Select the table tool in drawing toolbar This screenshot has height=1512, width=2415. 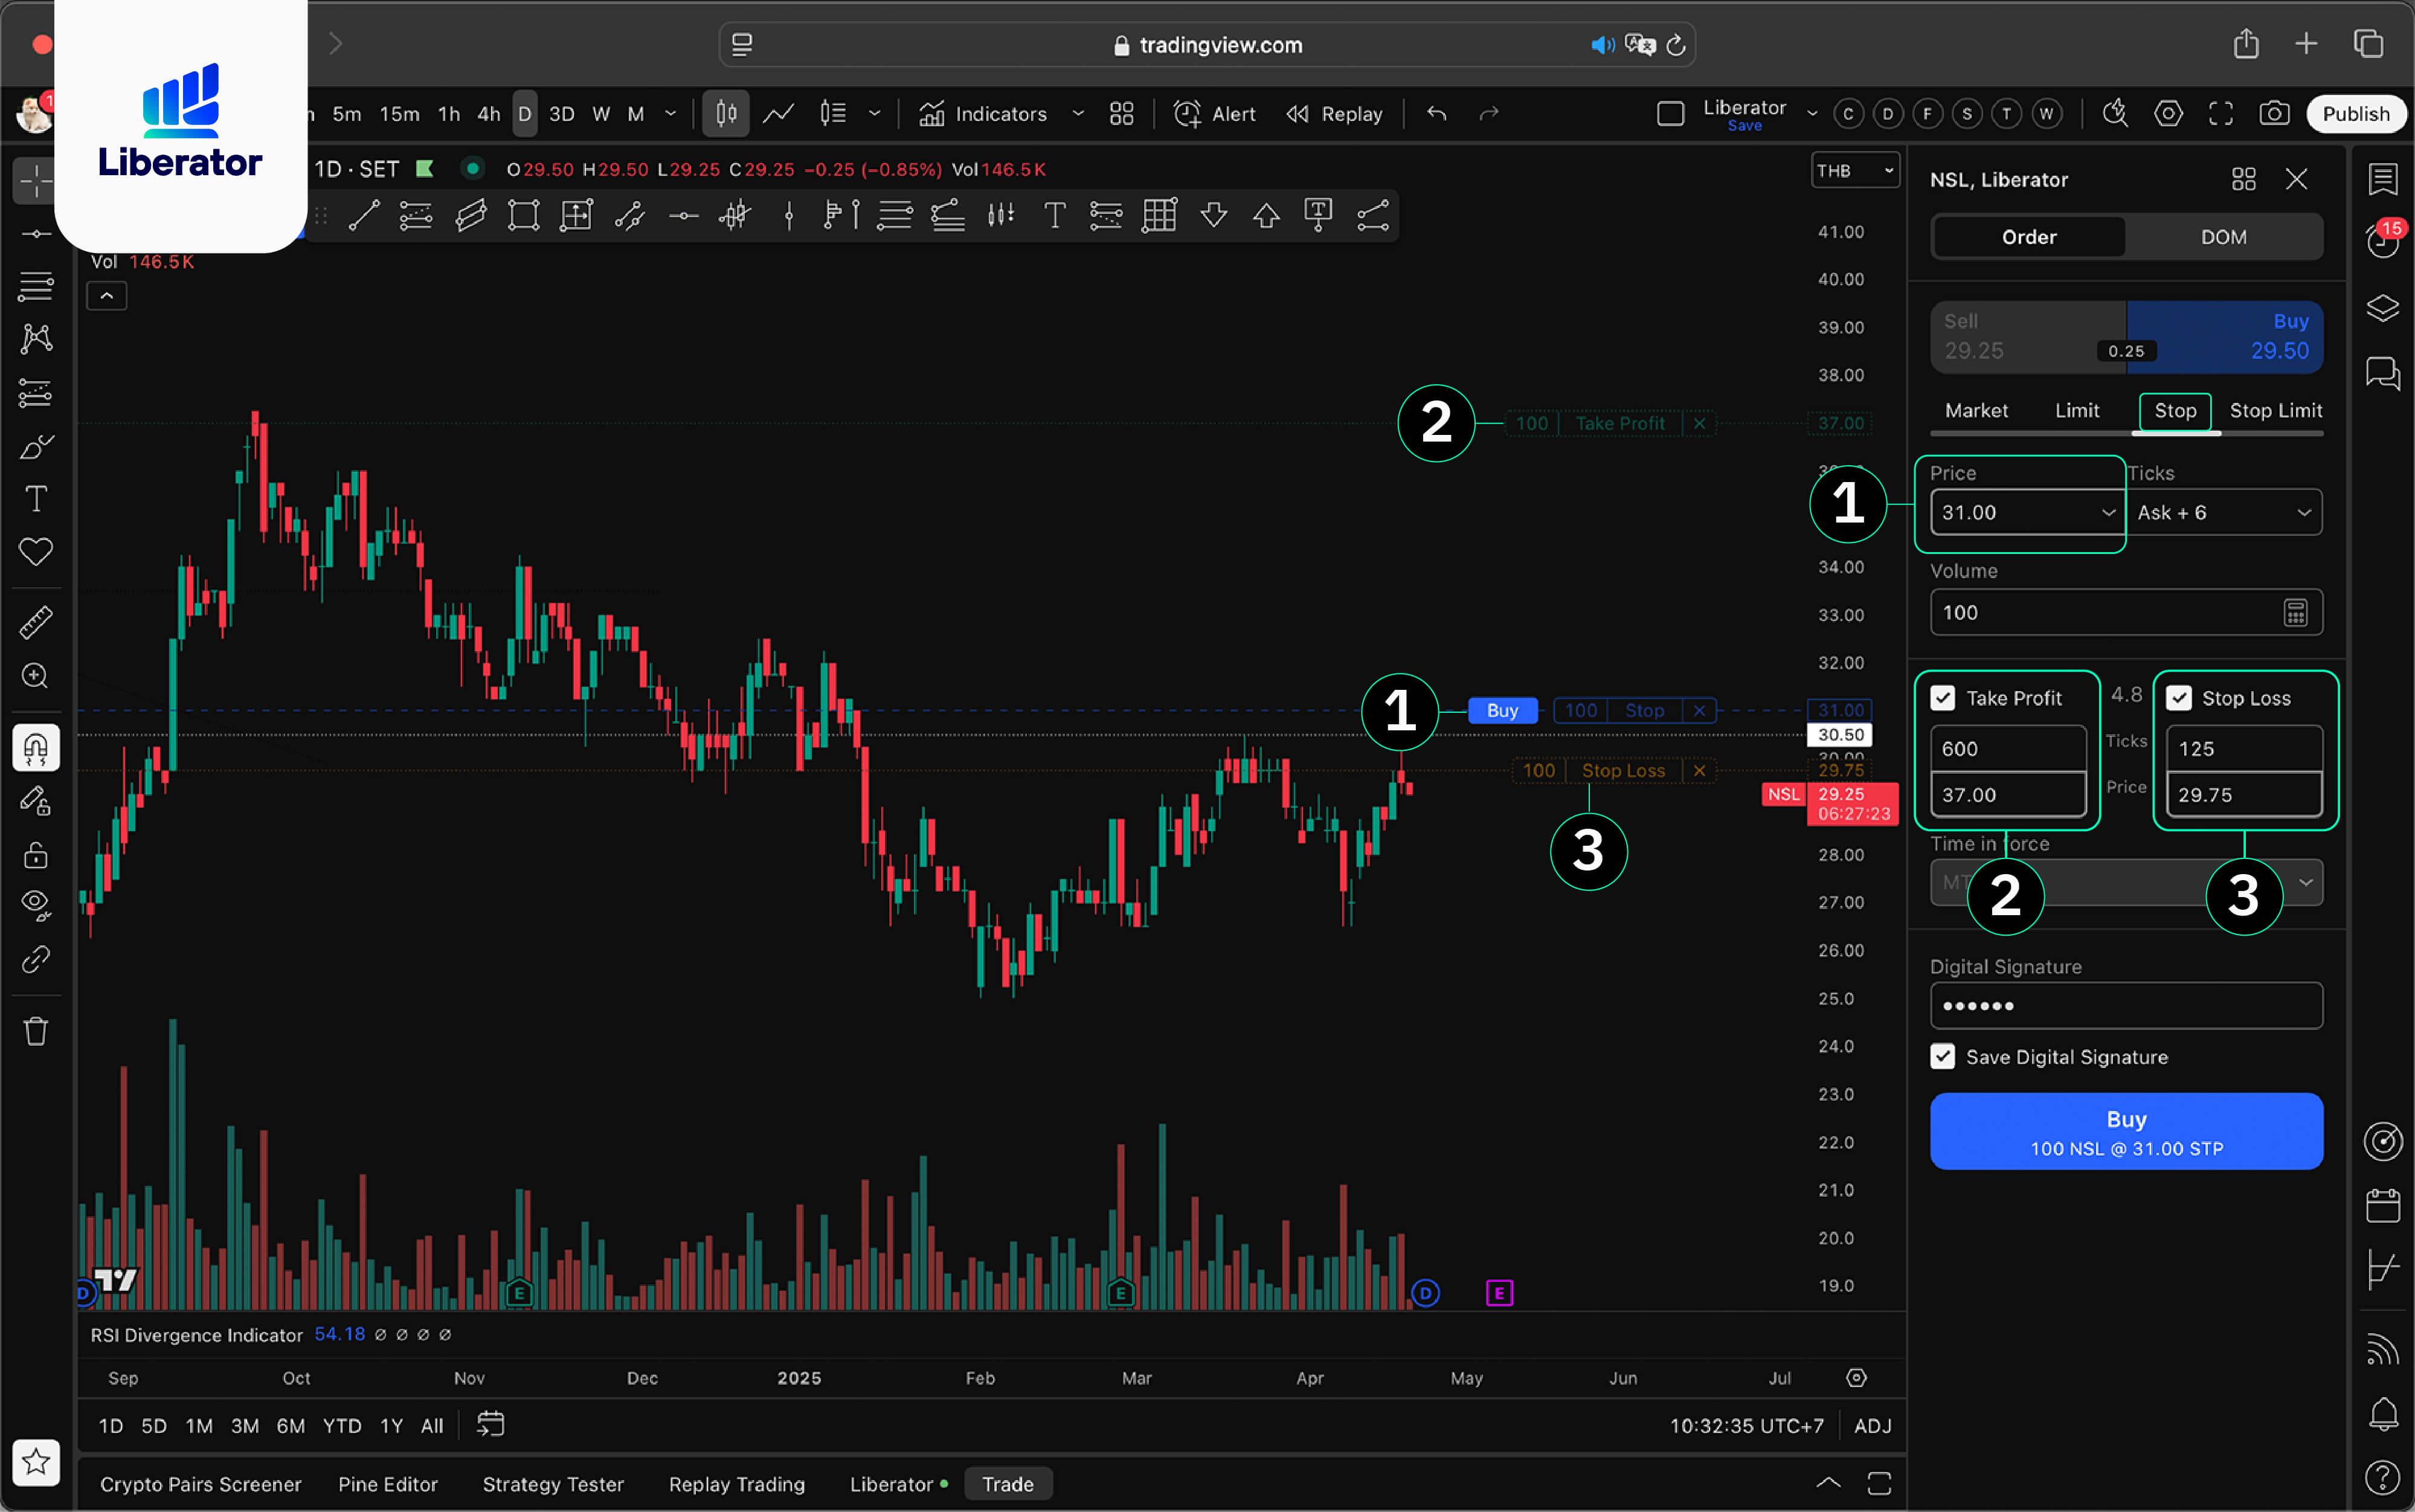1159,215
